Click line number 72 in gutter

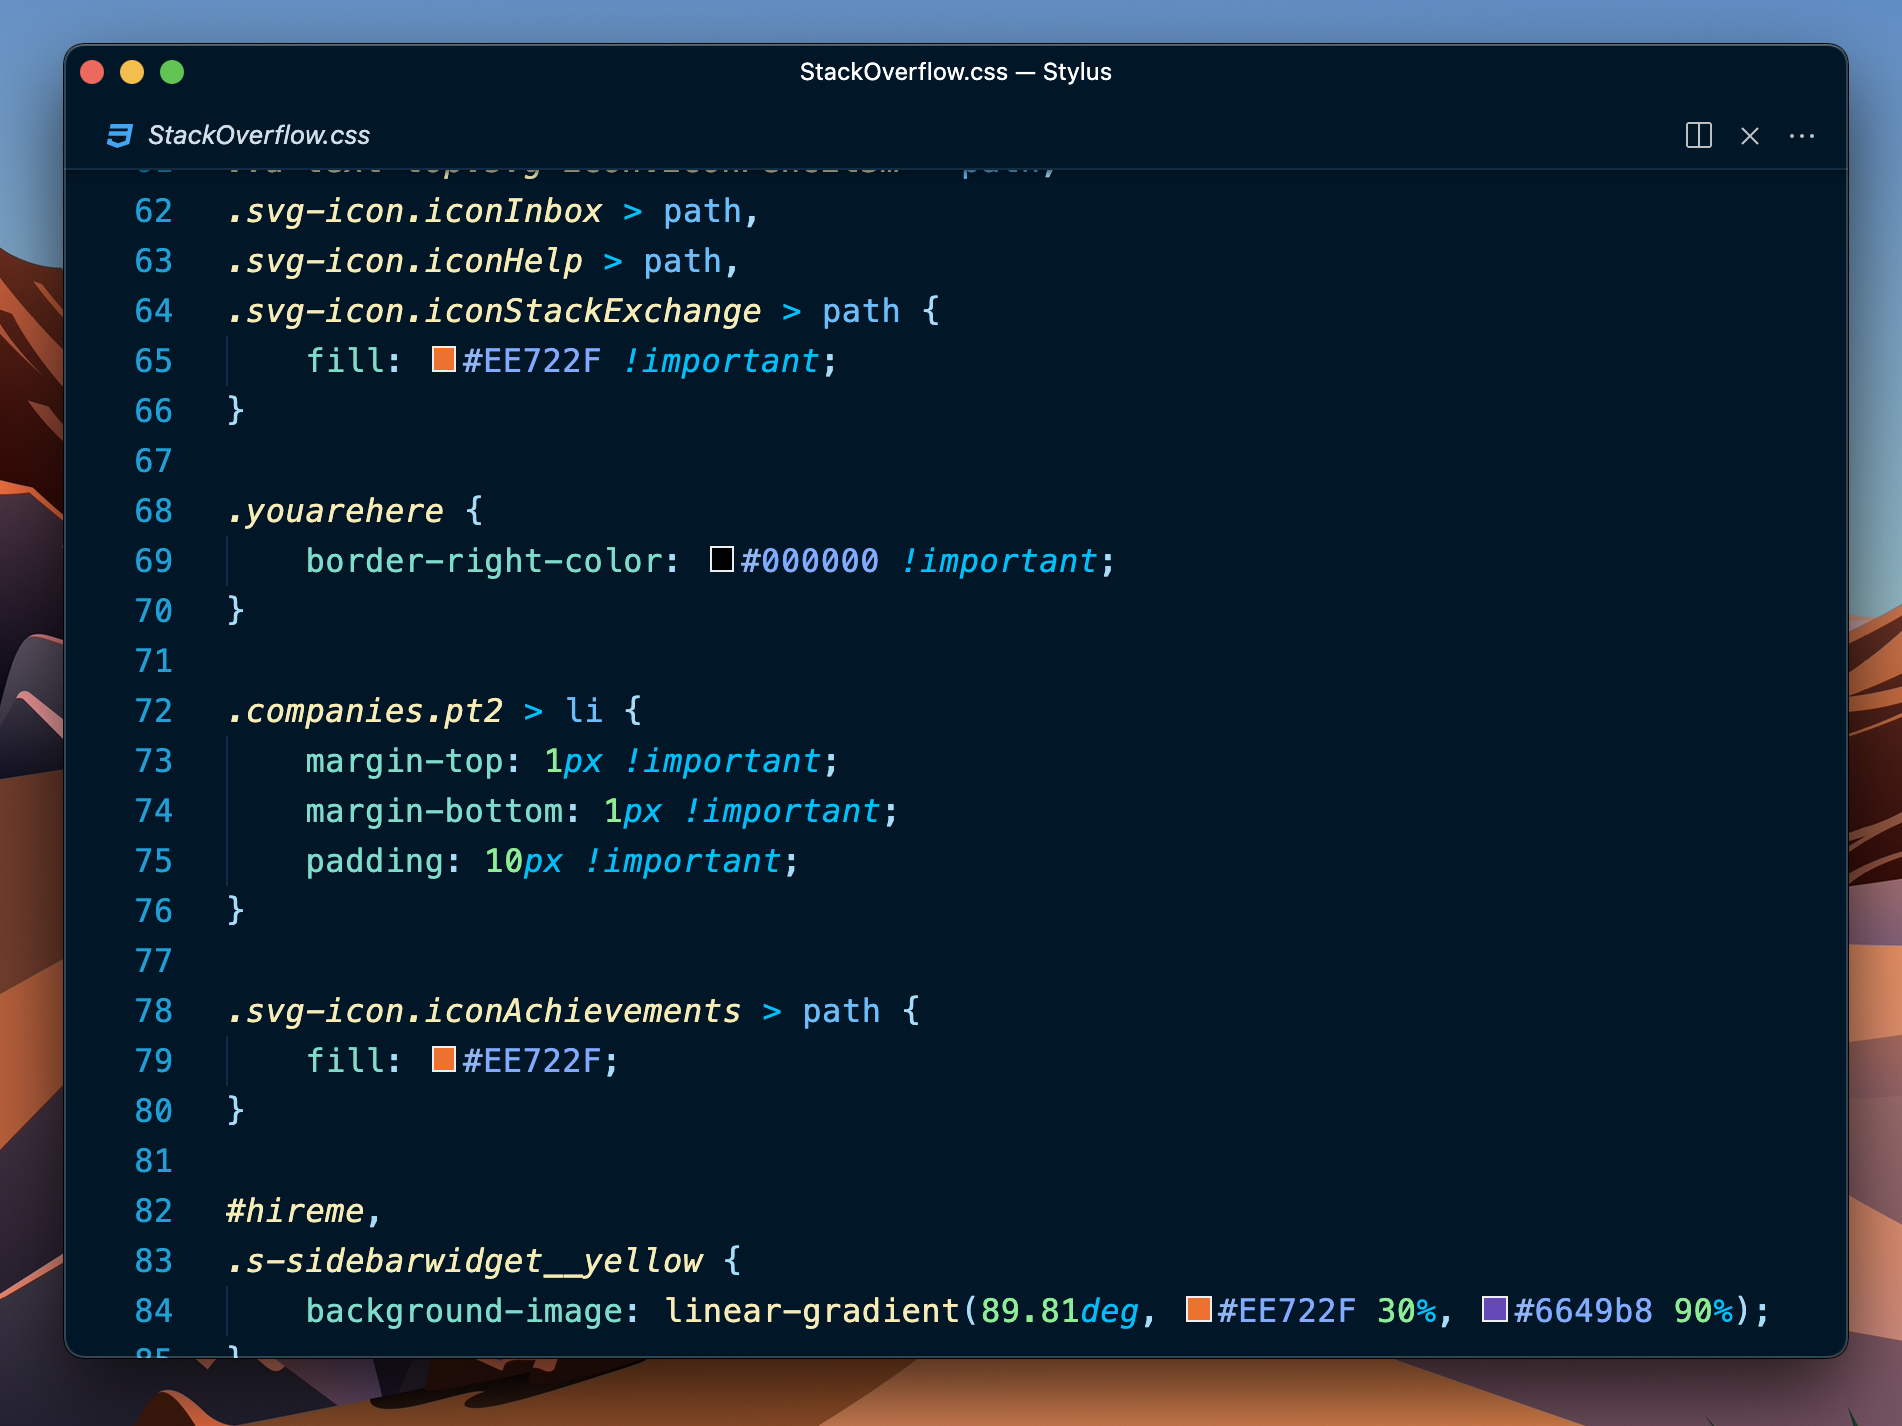[154, 711]
